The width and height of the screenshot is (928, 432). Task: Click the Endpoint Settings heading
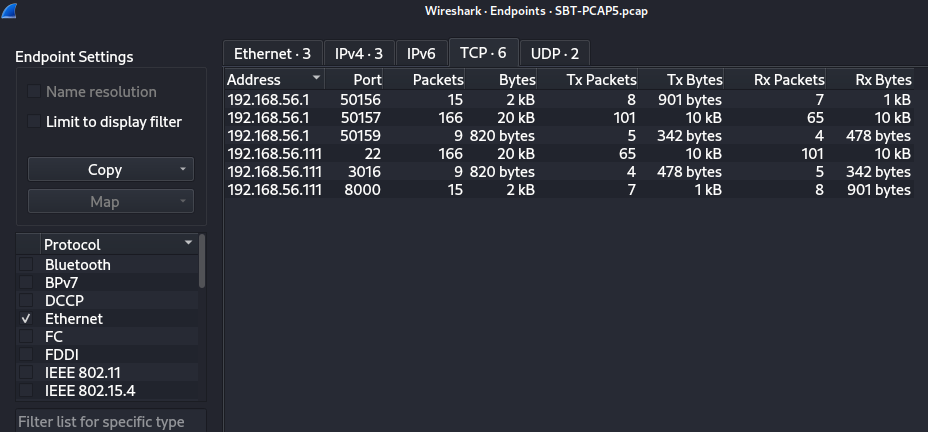tap(74, 57)
